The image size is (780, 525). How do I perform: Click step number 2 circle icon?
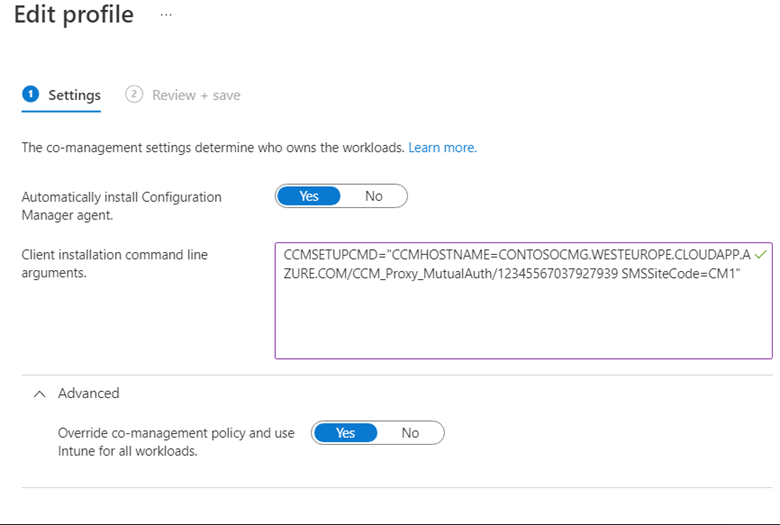click(x=134, y=94)
